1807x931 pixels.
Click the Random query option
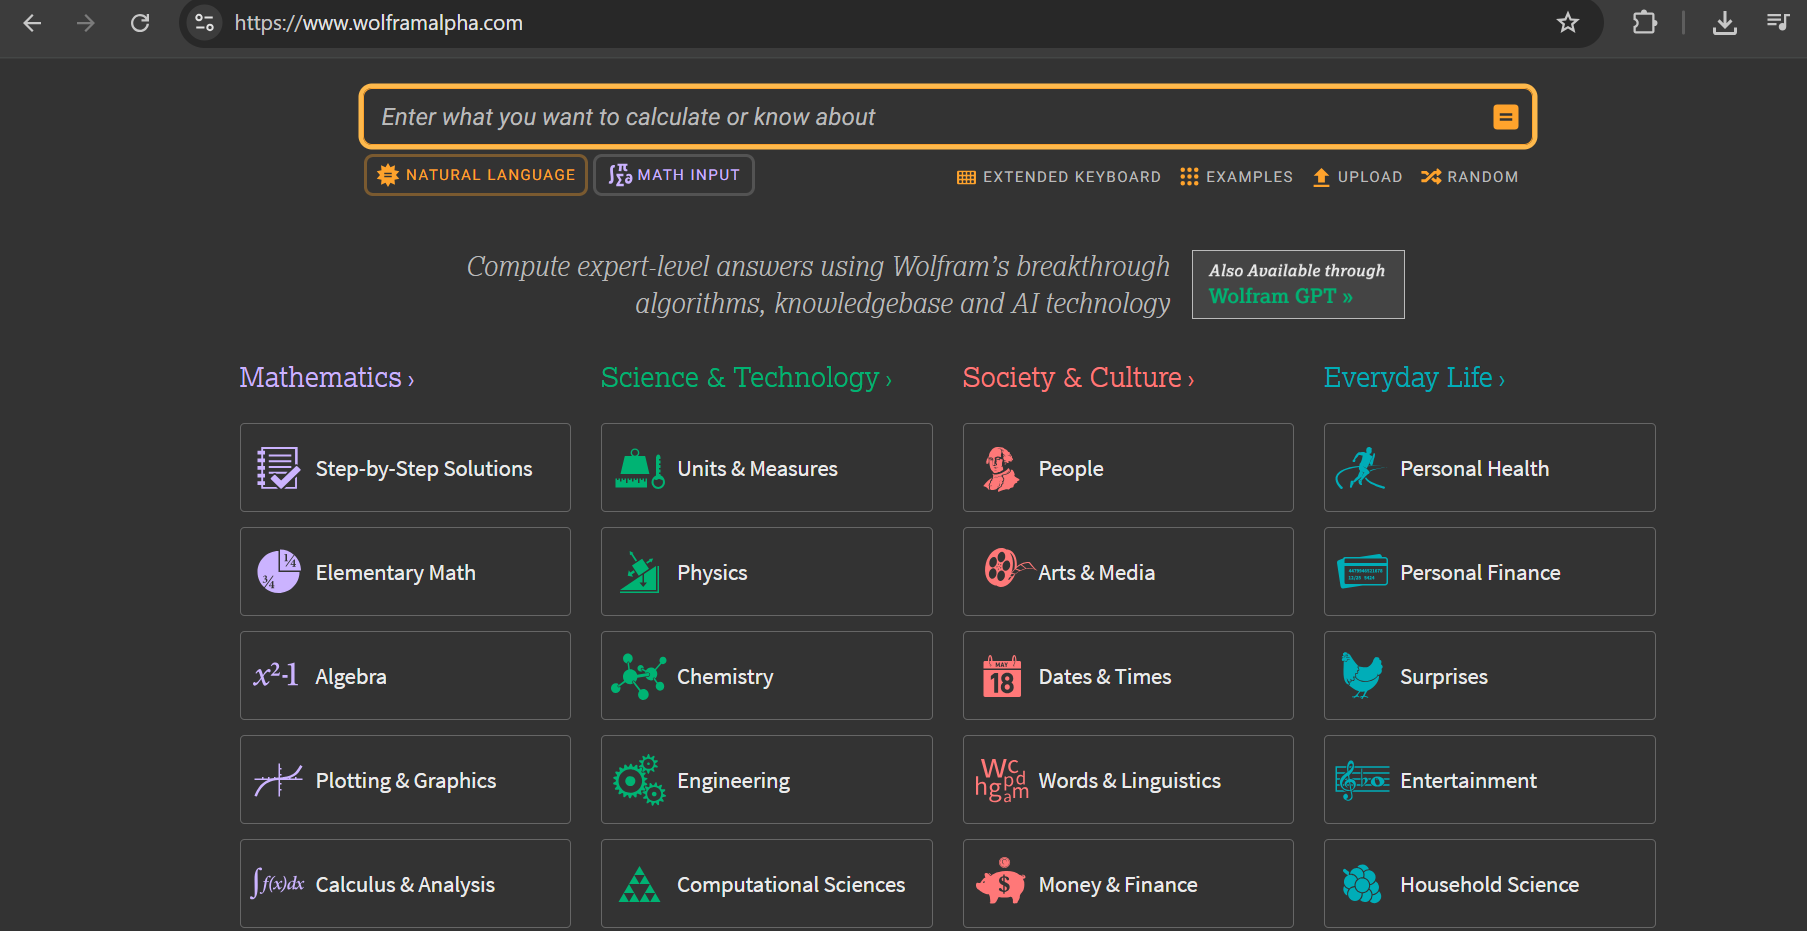1469,177
